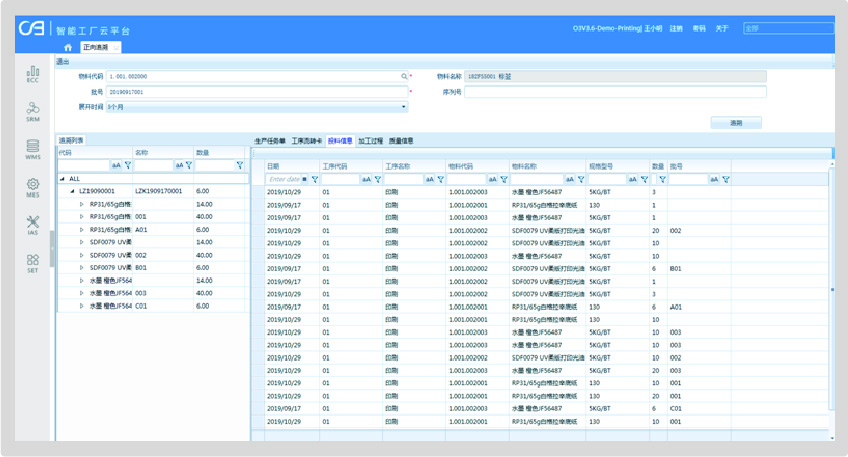
Task: Collapse the ALL tree node
Action: 62,179
